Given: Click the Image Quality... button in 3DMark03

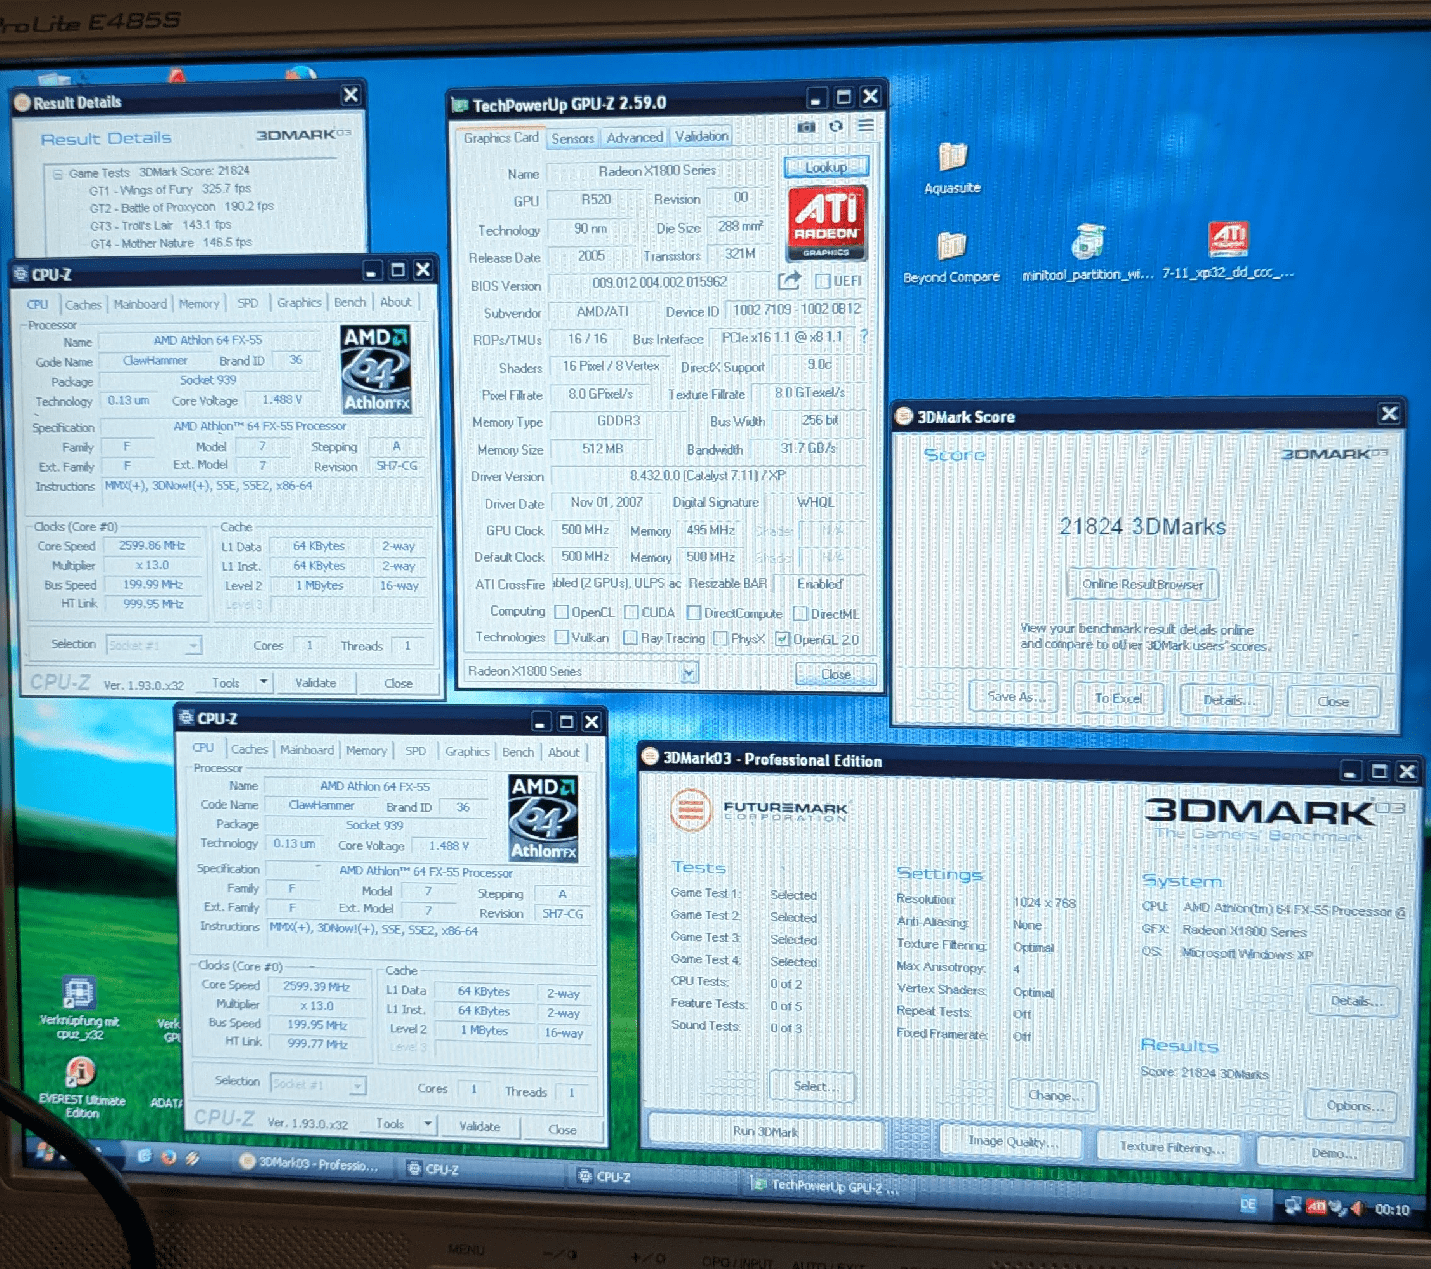Looking at the screenshot, I should coord(1012,1141).
